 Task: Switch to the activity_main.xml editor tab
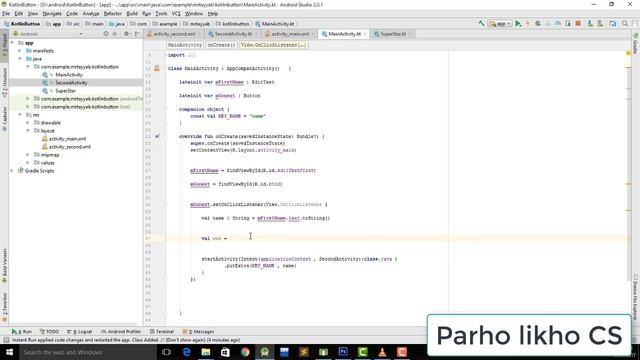coord(290,34)
